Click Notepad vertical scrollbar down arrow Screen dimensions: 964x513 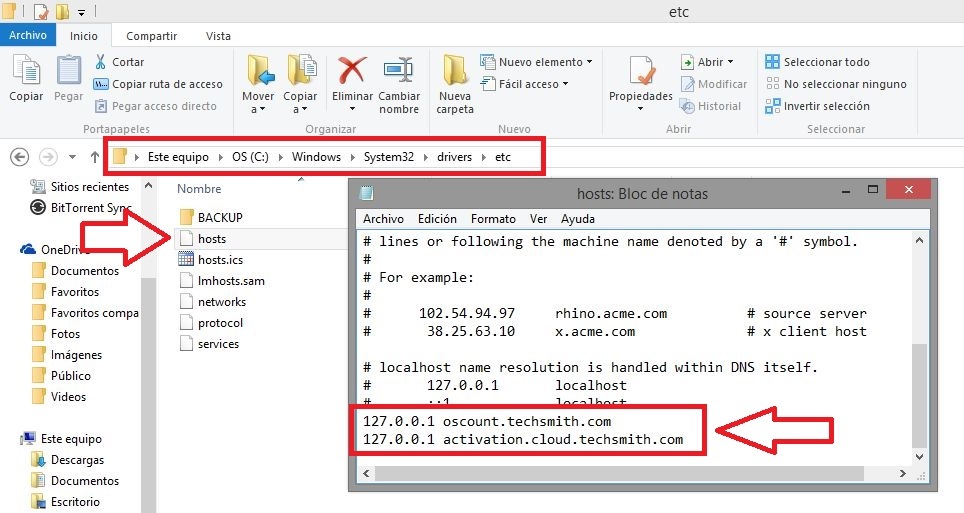click(x=919, y=457)
